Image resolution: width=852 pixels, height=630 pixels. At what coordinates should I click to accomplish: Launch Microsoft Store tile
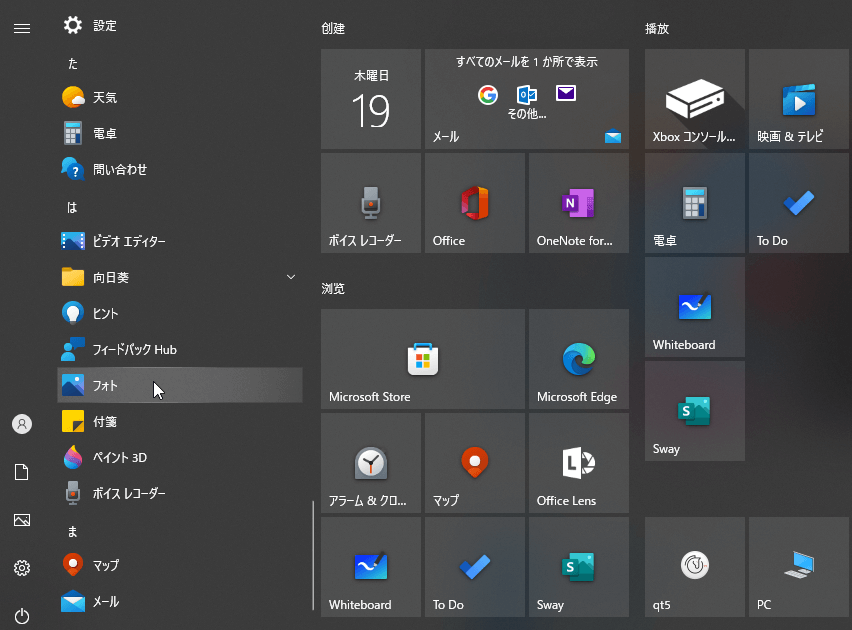(x=422, y=358)
